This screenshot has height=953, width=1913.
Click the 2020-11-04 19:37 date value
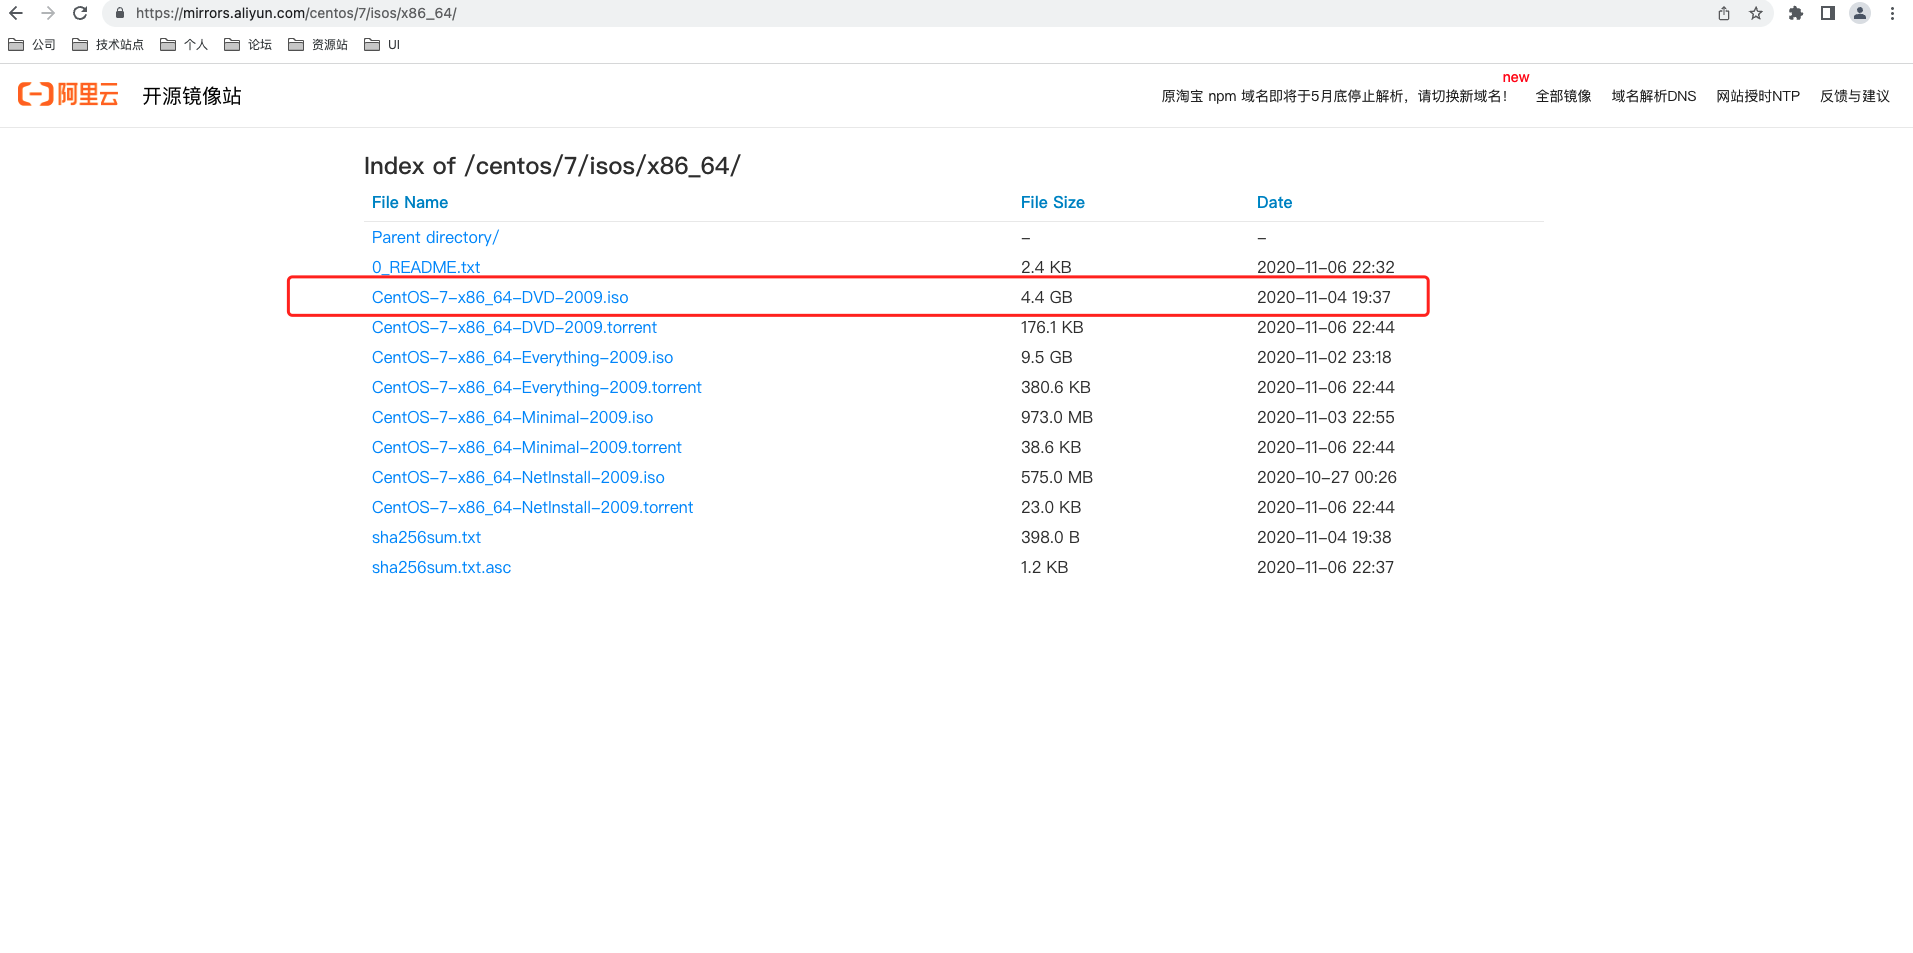click(1324, 297)
